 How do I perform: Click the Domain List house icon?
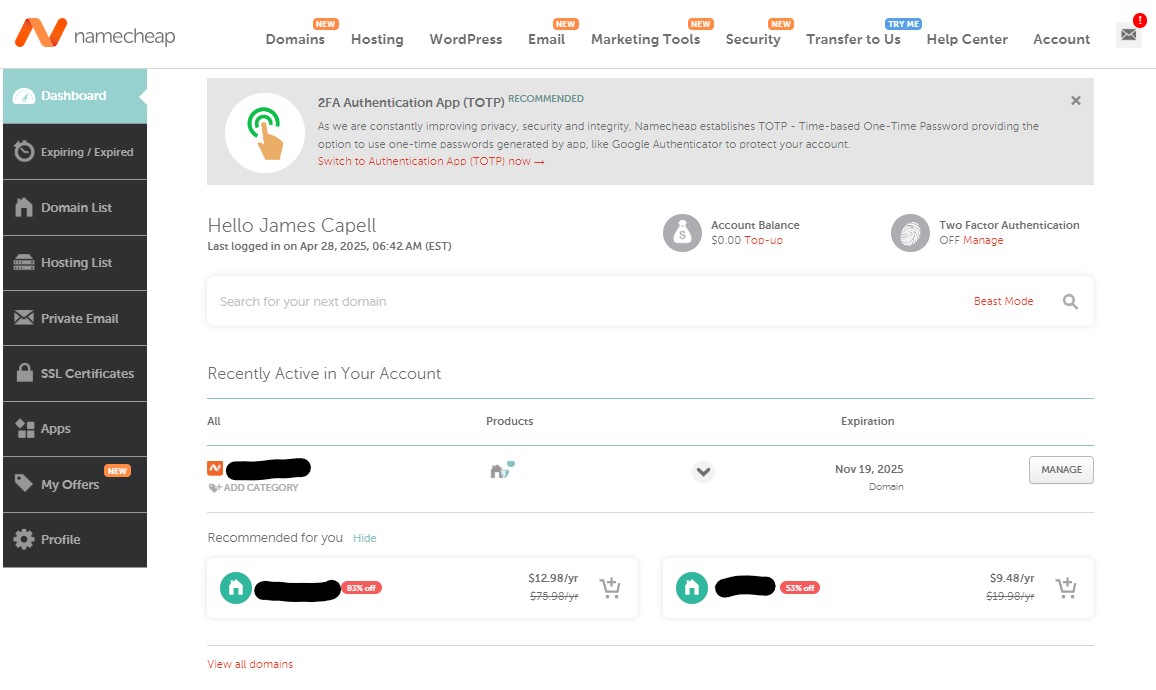point(24,207)
